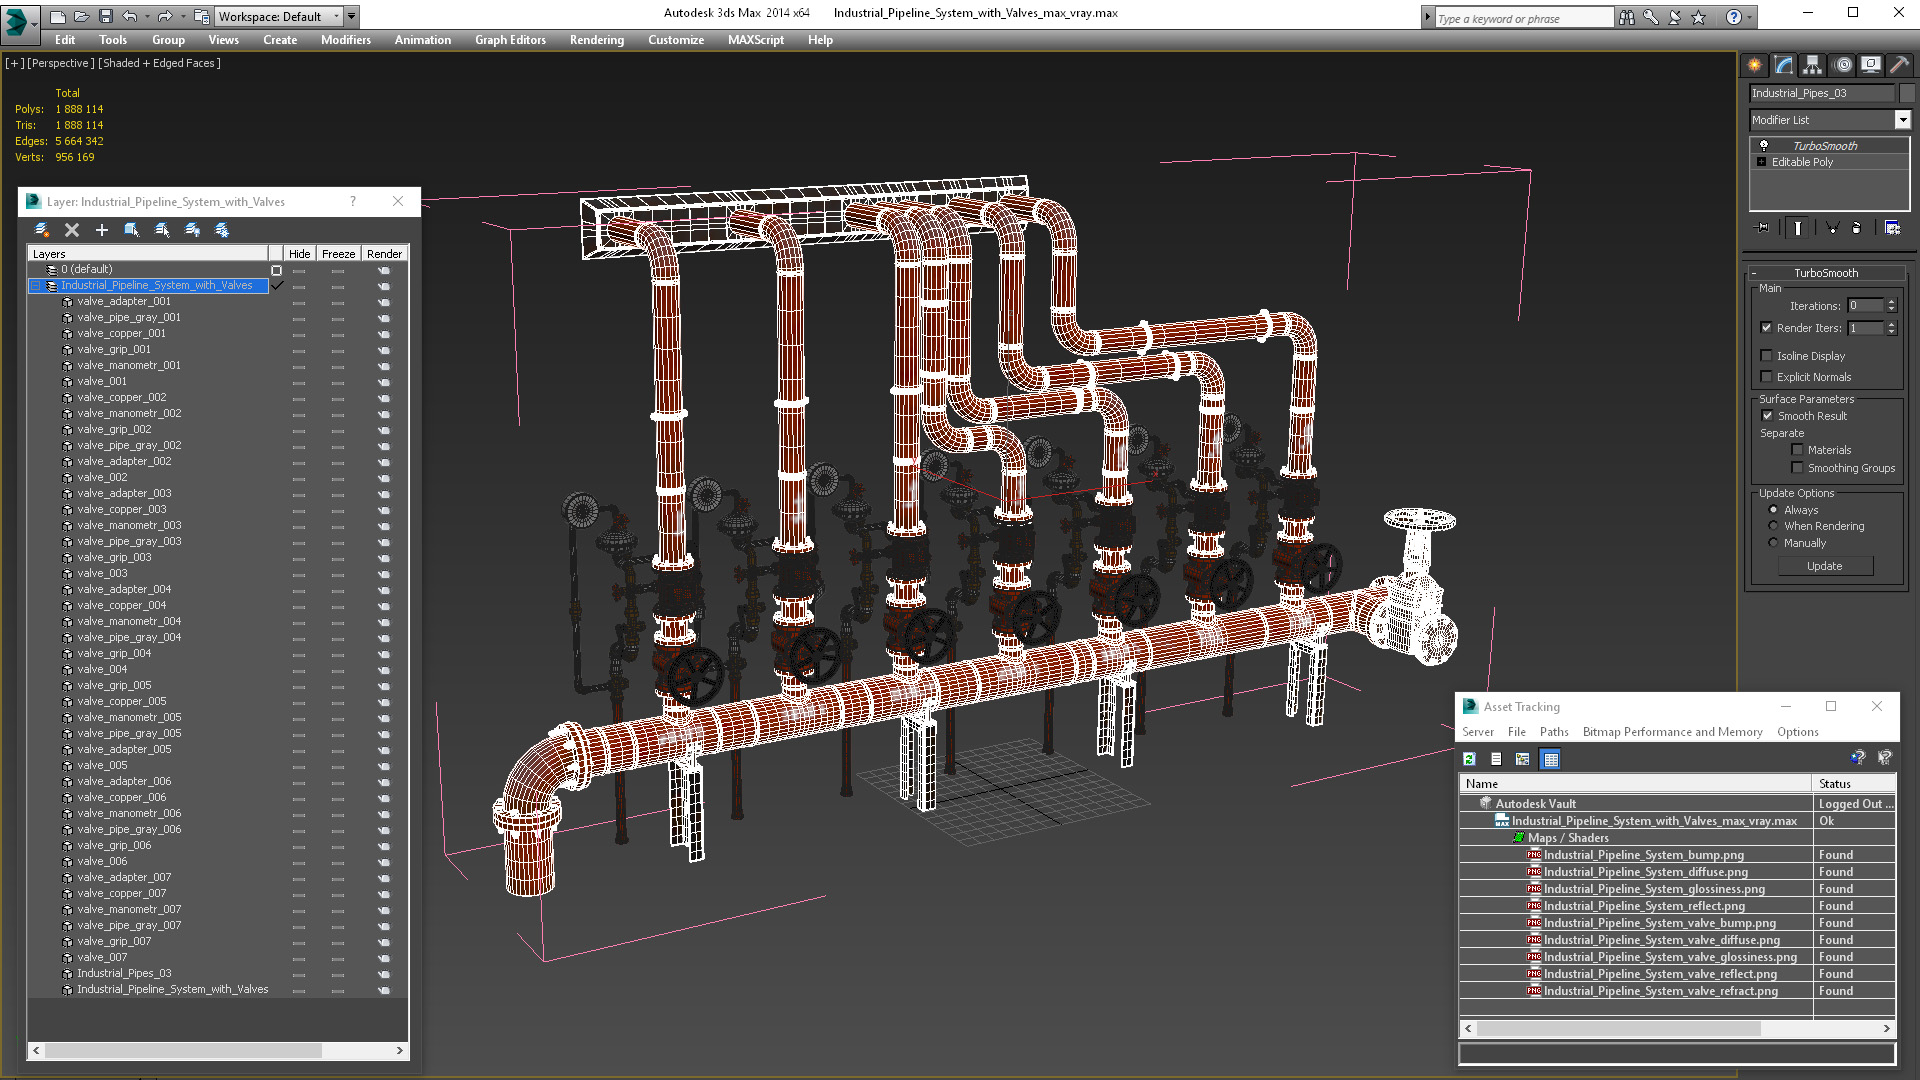Toggle Show End Result icon in modifier stack
The height and width of the screenshot is (1080, 1920).
click(x=1798, y=228)
